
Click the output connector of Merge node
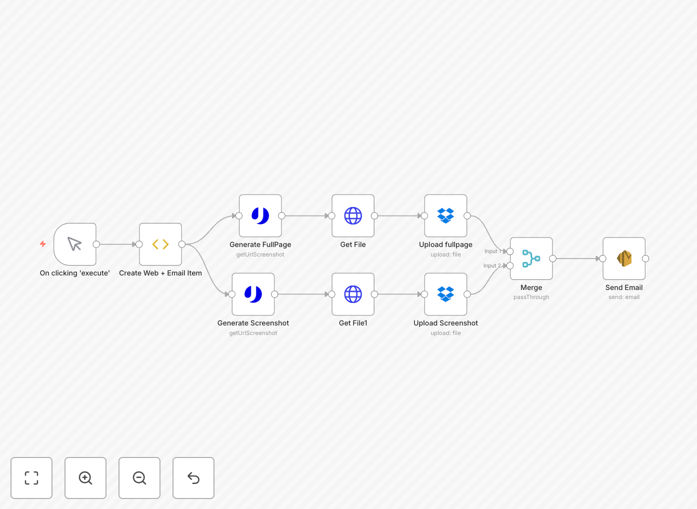pos(553,258)
